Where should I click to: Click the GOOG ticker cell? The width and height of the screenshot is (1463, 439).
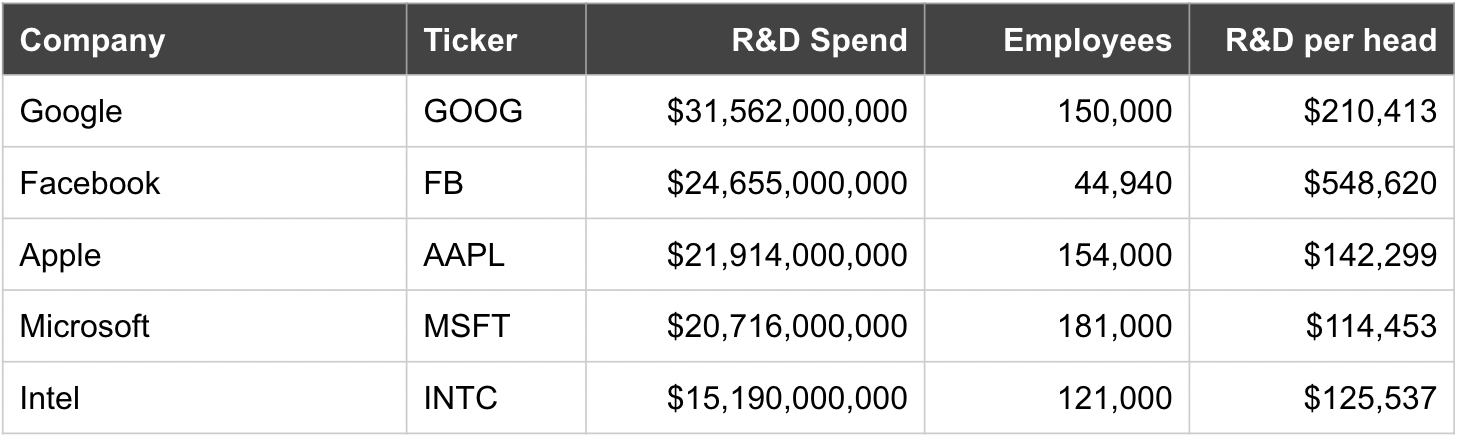coord(473,111)
